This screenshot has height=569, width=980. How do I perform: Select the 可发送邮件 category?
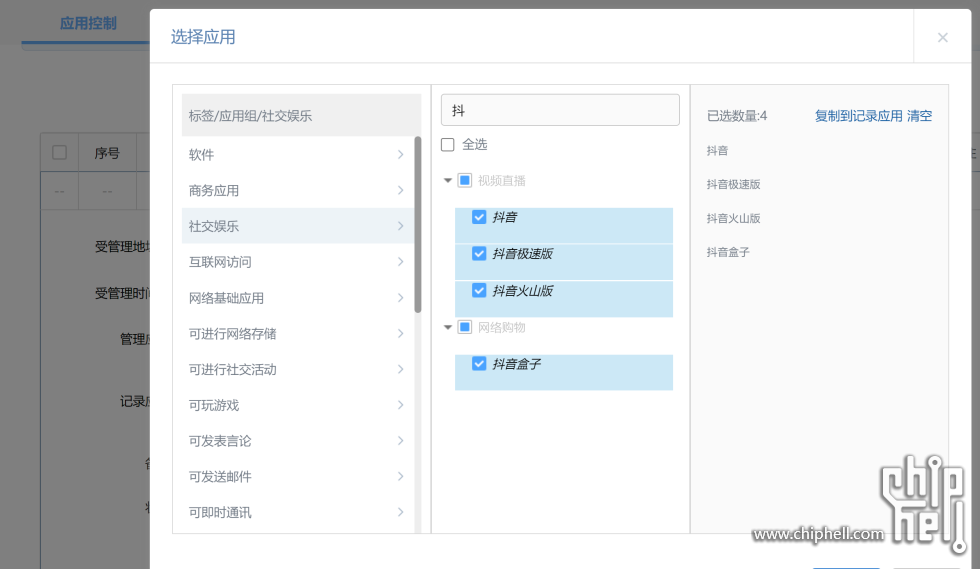tap(298, 476)
